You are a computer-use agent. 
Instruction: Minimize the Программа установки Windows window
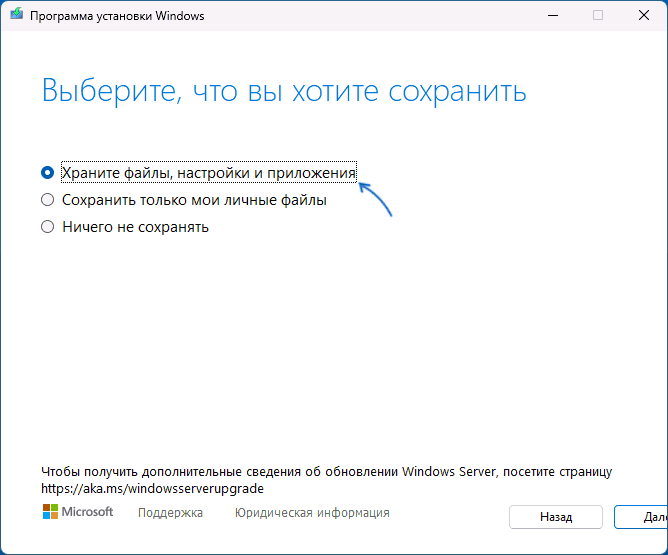tap(553, 15)
